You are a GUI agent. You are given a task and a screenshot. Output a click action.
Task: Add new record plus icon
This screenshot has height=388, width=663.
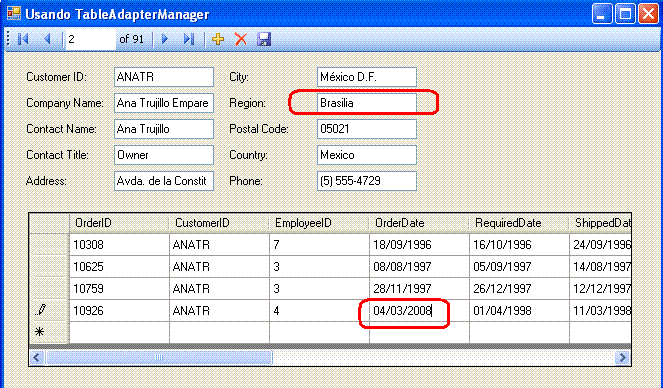point(218,39)
